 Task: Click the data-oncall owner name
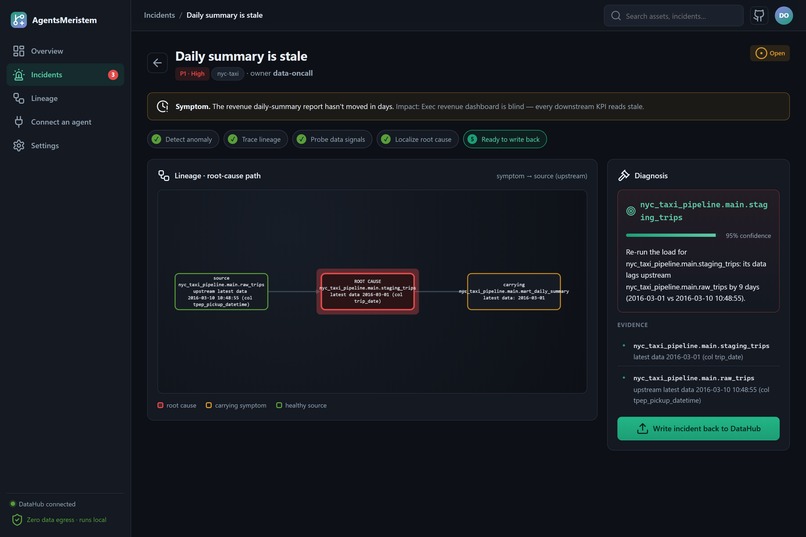pos(292,73)
